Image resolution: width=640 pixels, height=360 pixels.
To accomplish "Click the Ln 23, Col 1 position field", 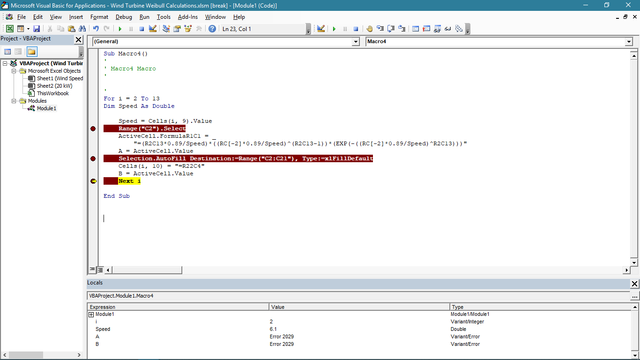I will pyautogui.click(x=263, y=29).
